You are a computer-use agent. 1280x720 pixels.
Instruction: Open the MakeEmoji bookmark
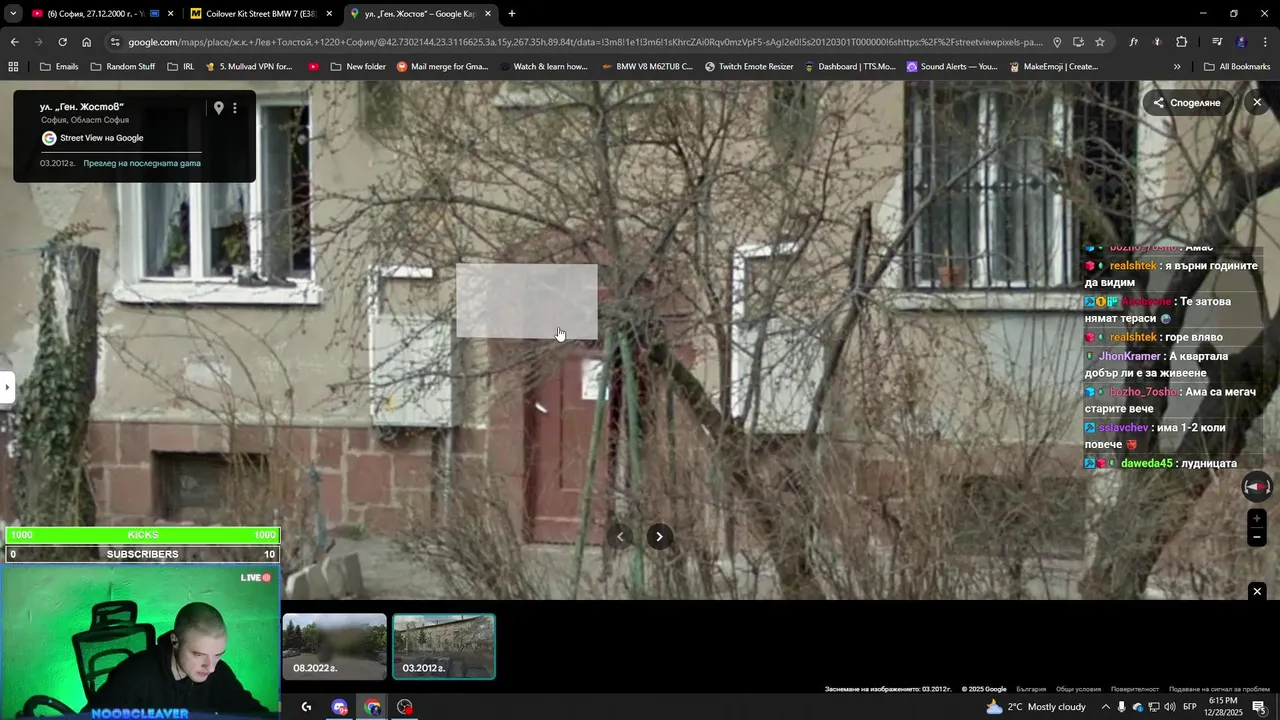click(x=1054, y=67)
